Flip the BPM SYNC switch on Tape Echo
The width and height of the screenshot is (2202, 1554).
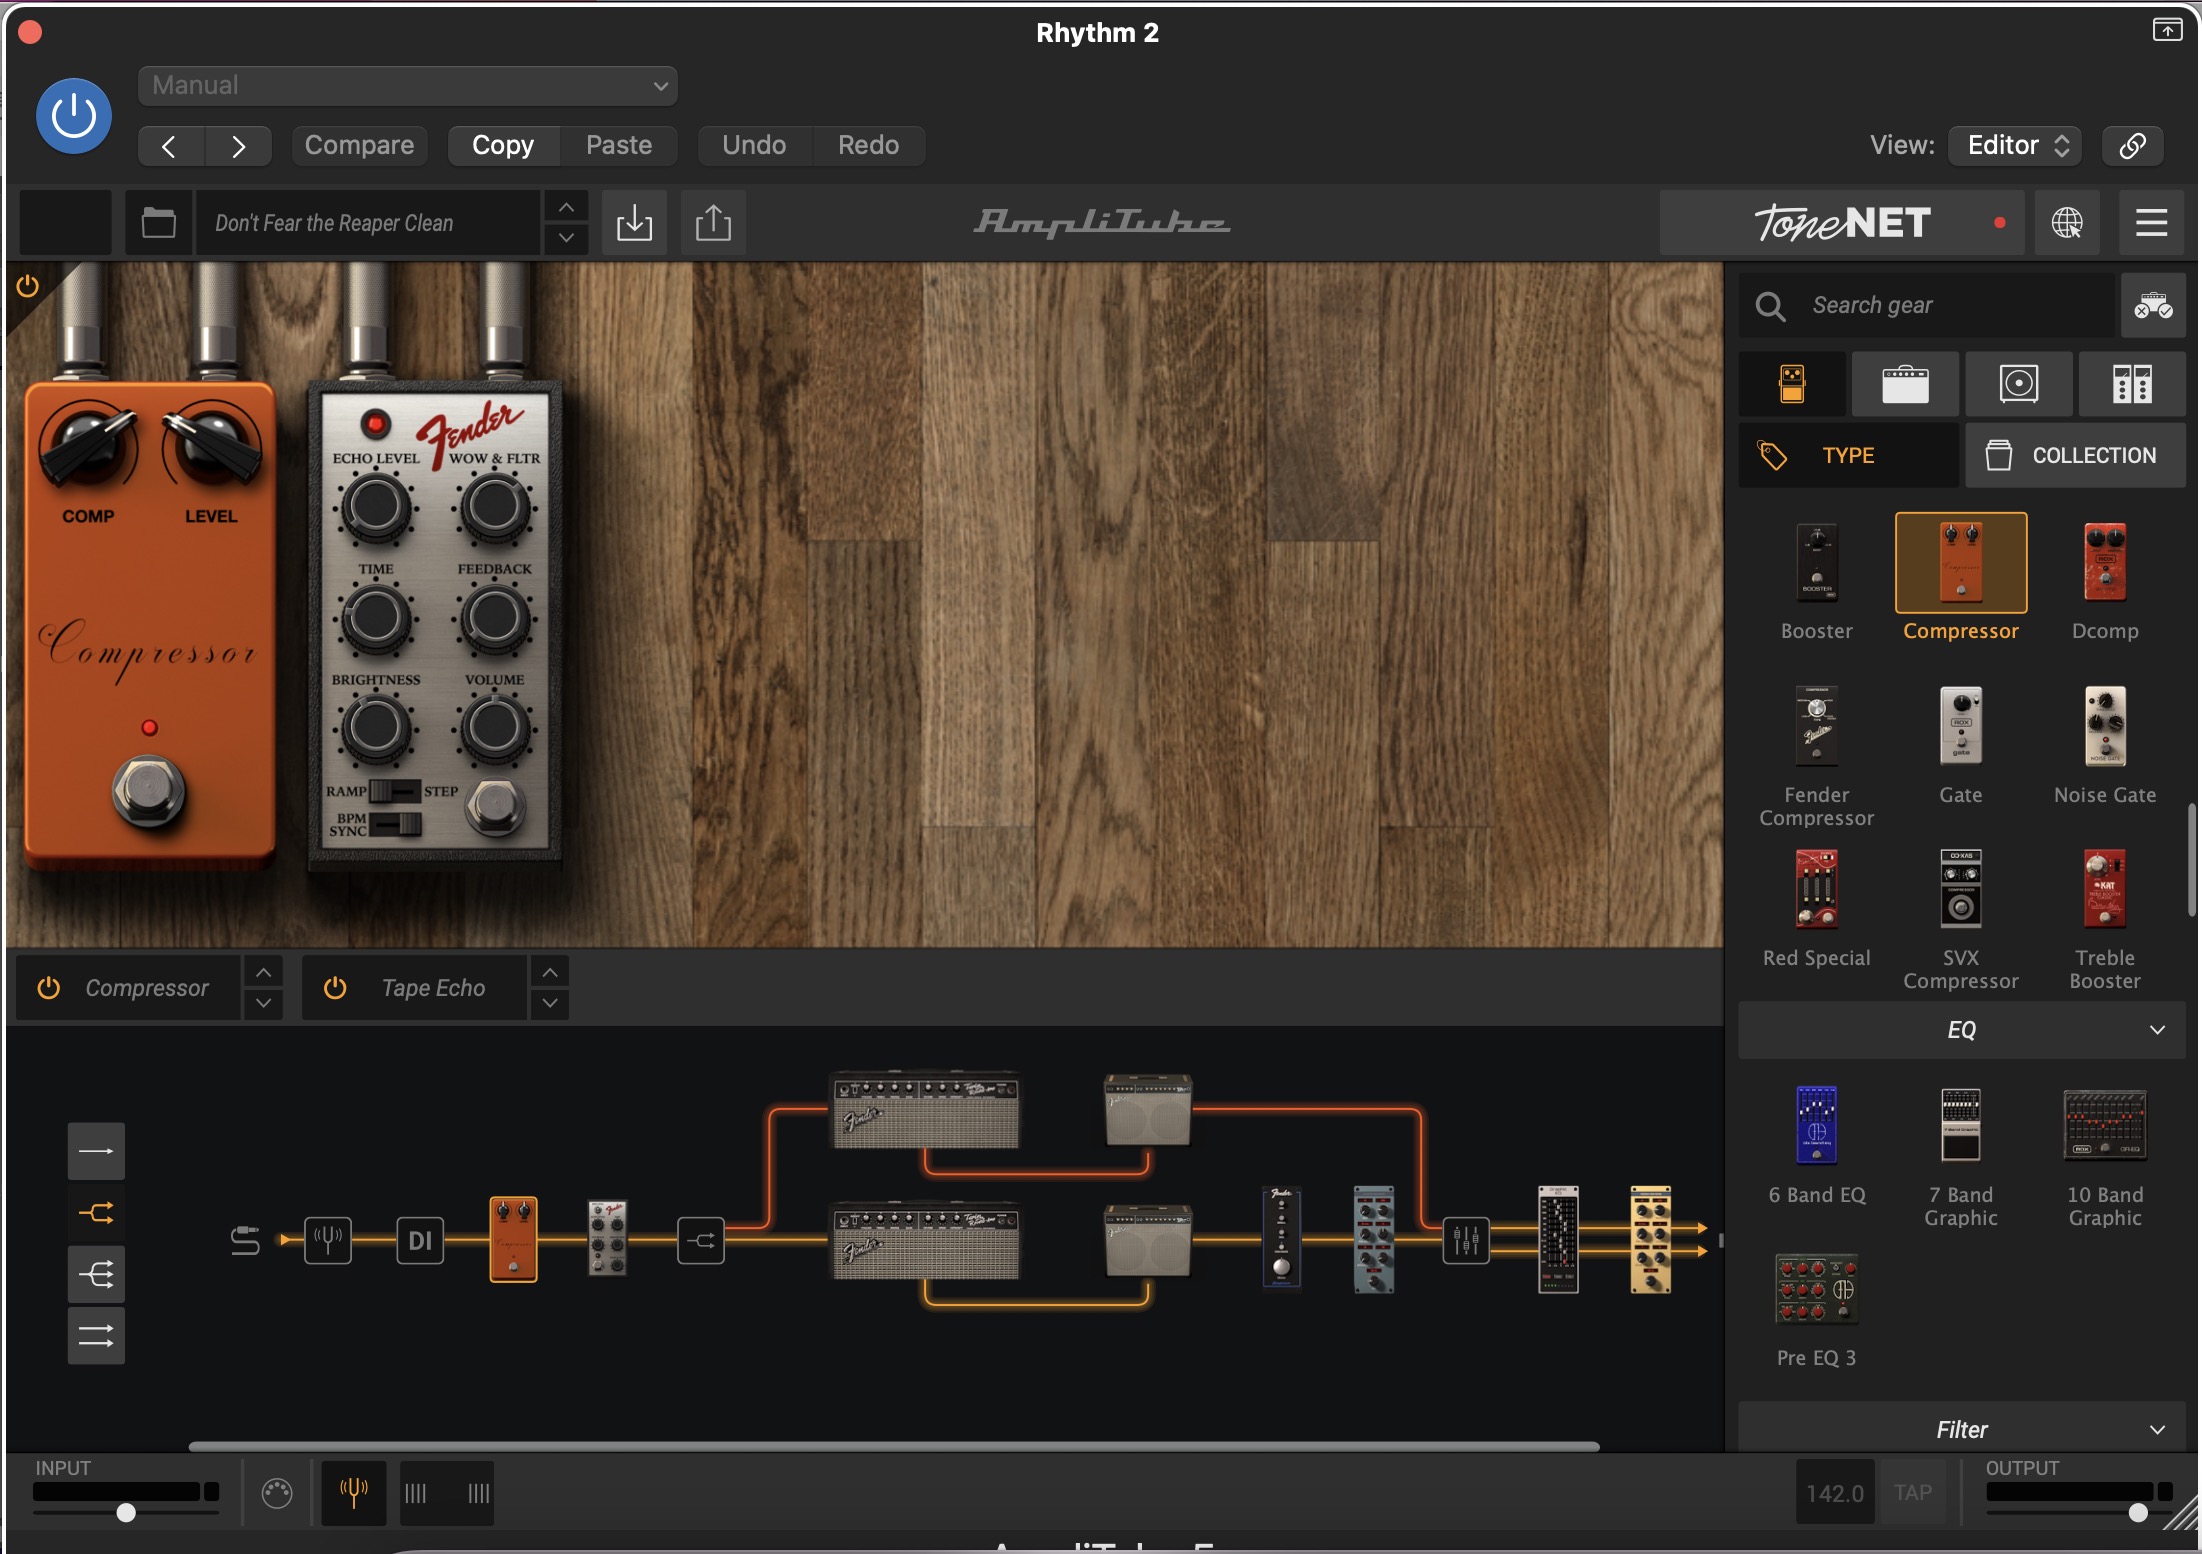pos(396,824)
